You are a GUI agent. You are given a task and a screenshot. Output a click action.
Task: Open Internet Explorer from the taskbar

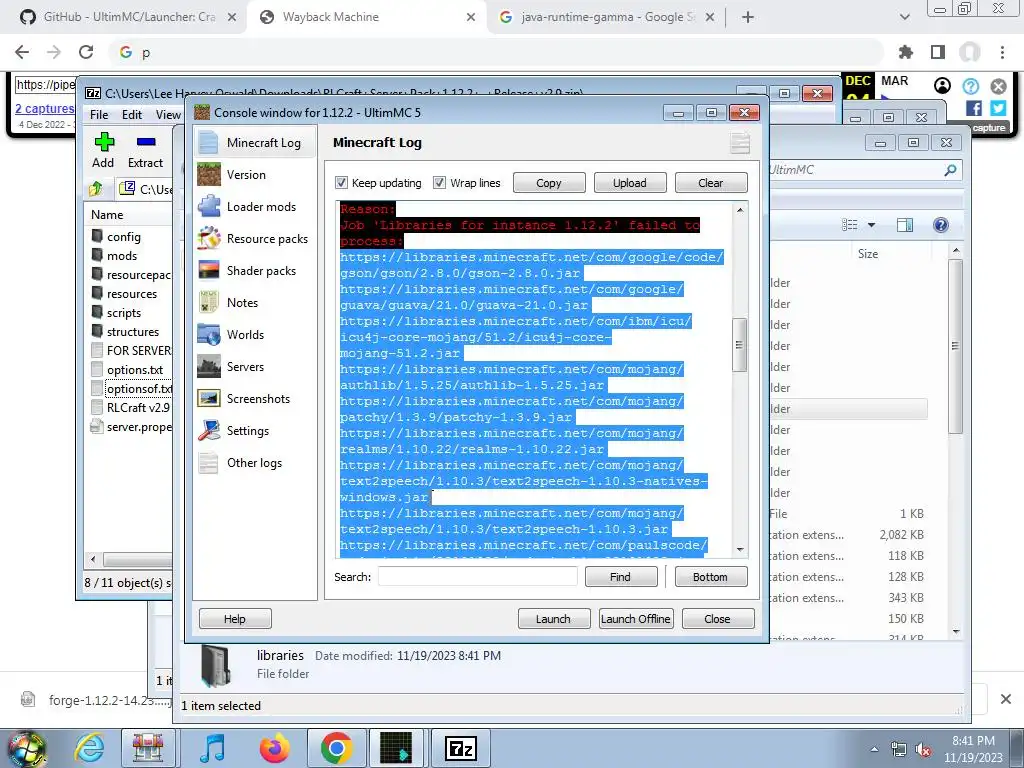(x=89, y=748)
